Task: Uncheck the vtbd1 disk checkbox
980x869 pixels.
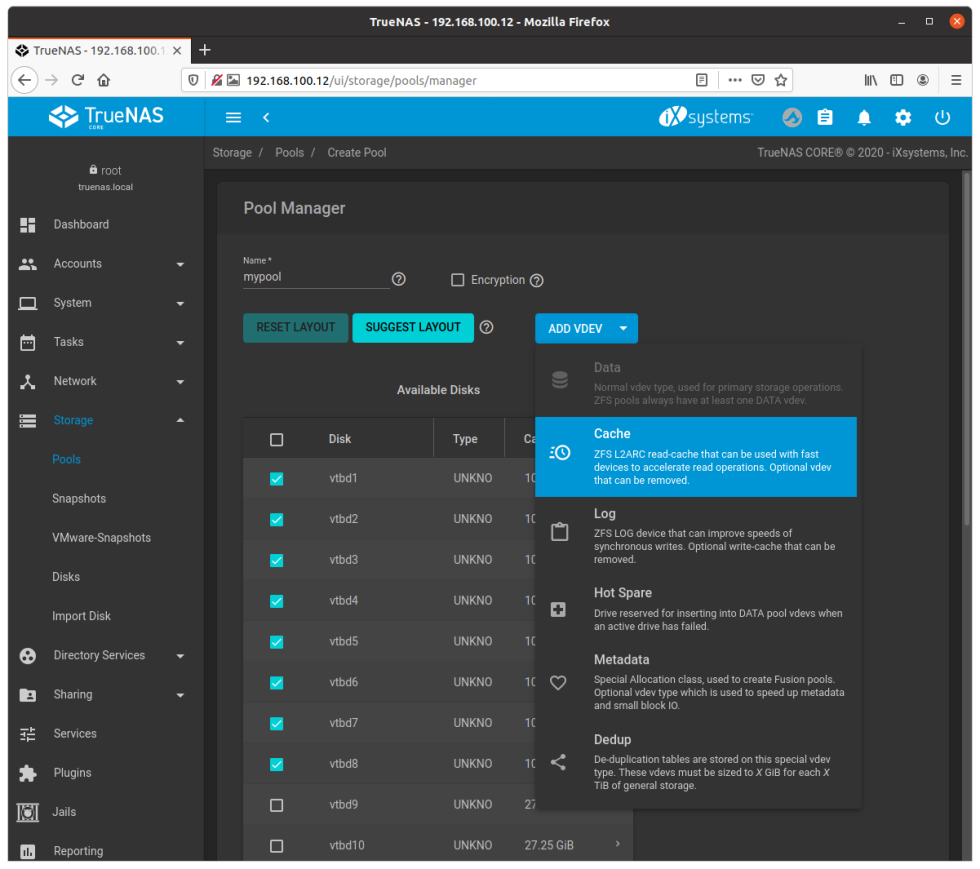Action: pyautogui.click(x=276, y=478)
